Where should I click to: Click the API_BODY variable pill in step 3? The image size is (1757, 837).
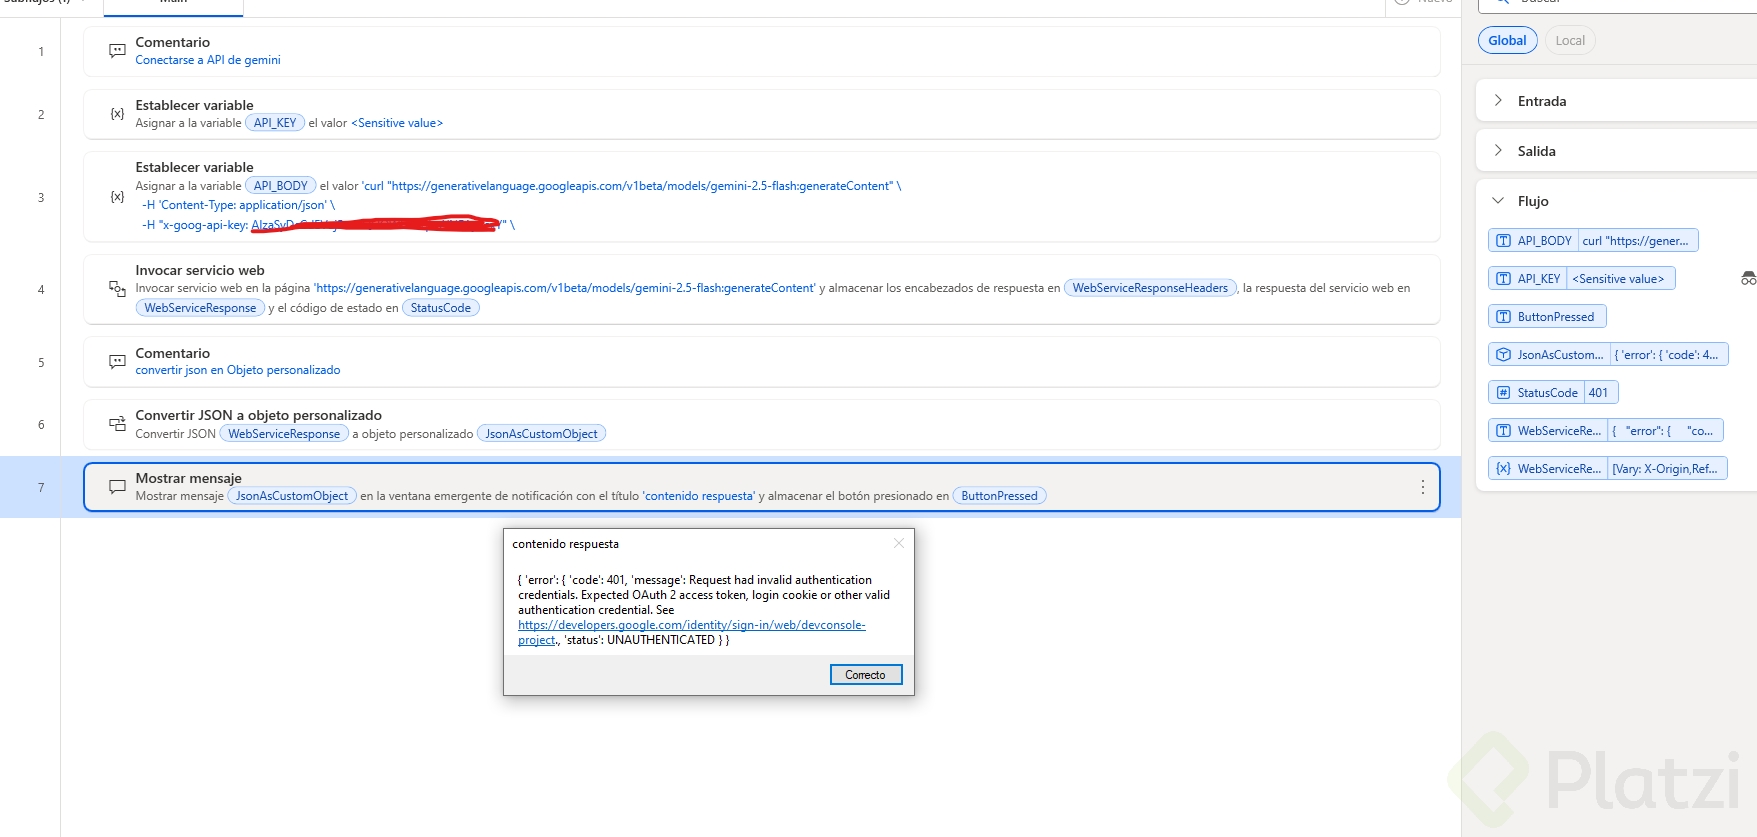tap(281, 186)
